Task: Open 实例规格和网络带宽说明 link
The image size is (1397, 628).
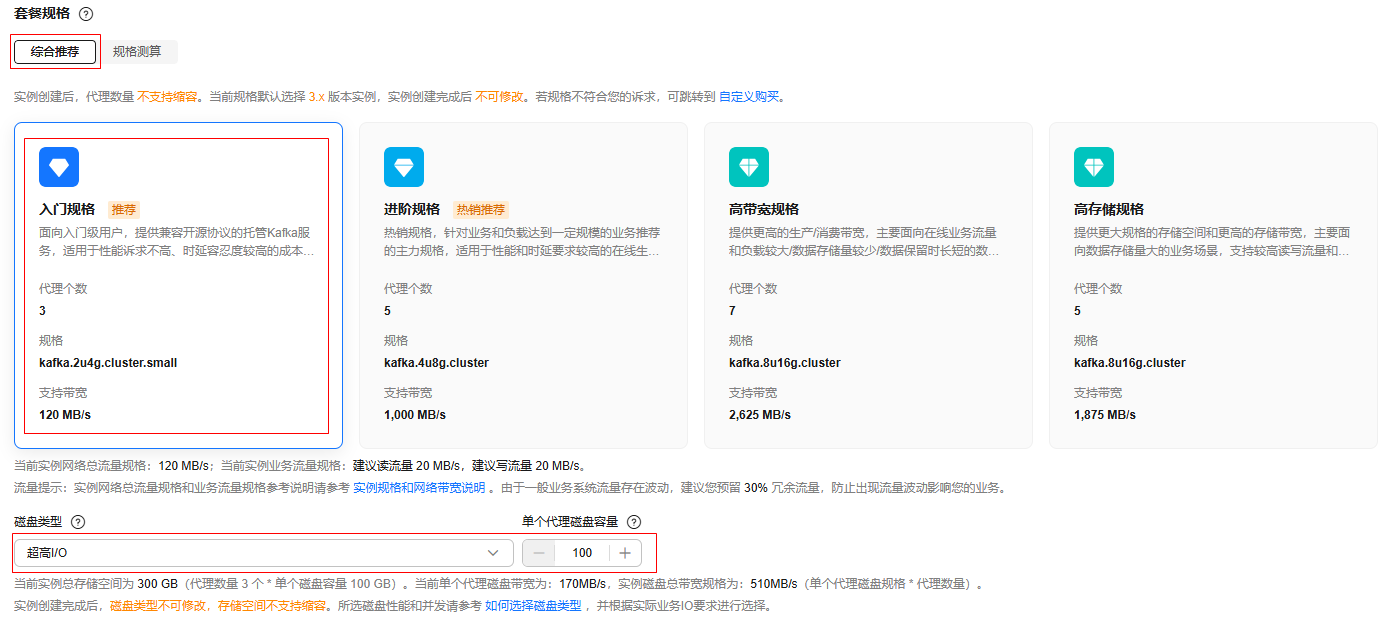Action: (419, 488)
